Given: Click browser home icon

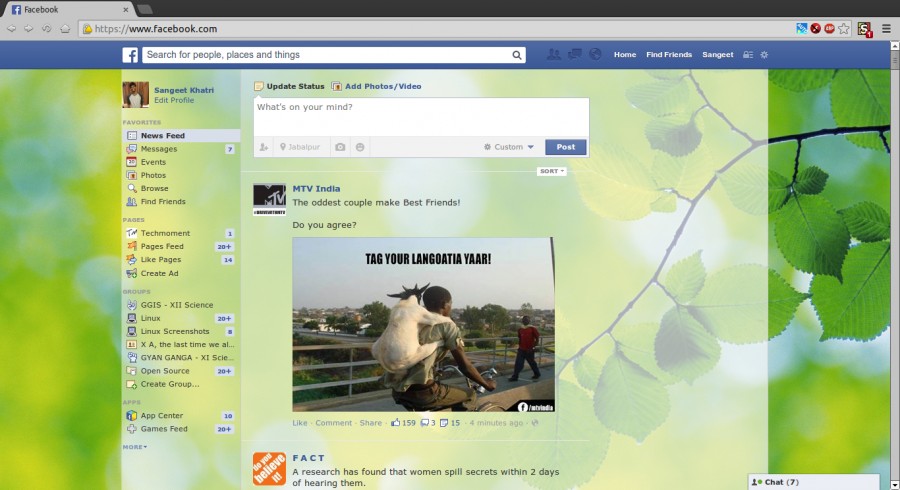Looking at the screenshot, I should pyautogui.click(x=65, y=29).
